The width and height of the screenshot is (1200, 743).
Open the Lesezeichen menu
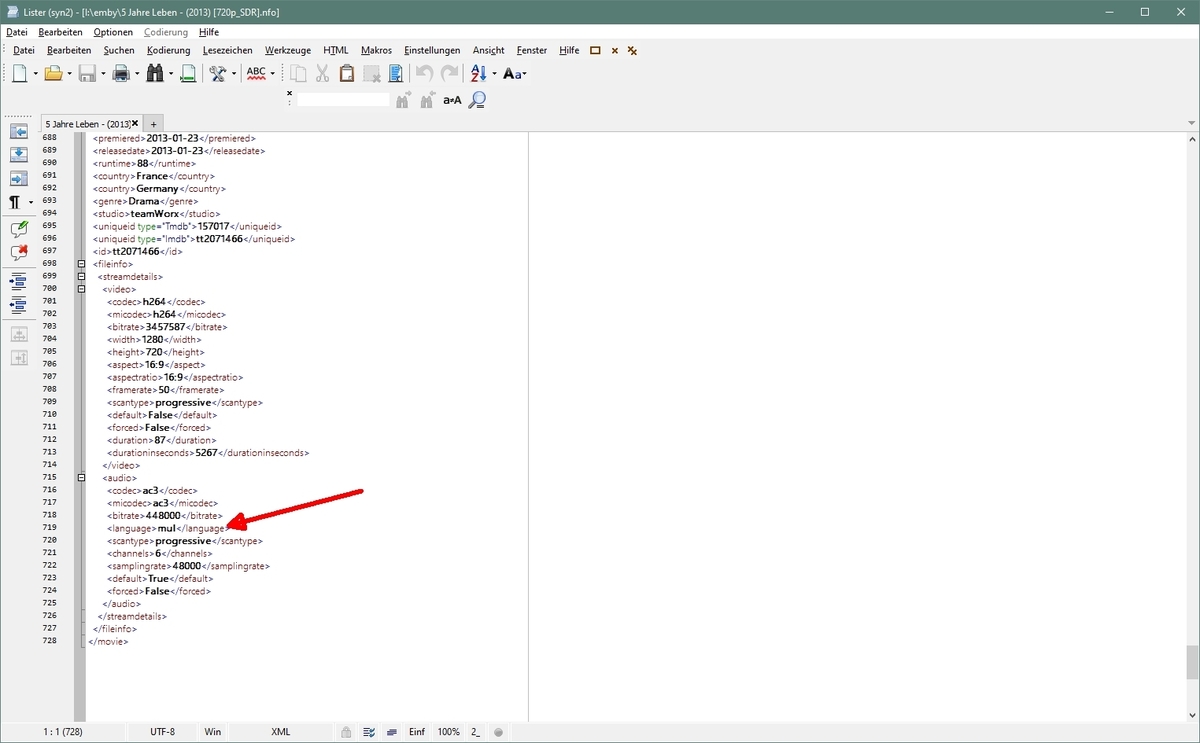[x=227, y=50]
